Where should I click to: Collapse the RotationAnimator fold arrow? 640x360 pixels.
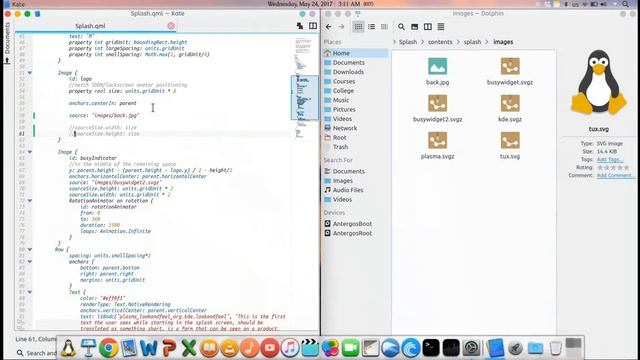(x=29, y=201)
